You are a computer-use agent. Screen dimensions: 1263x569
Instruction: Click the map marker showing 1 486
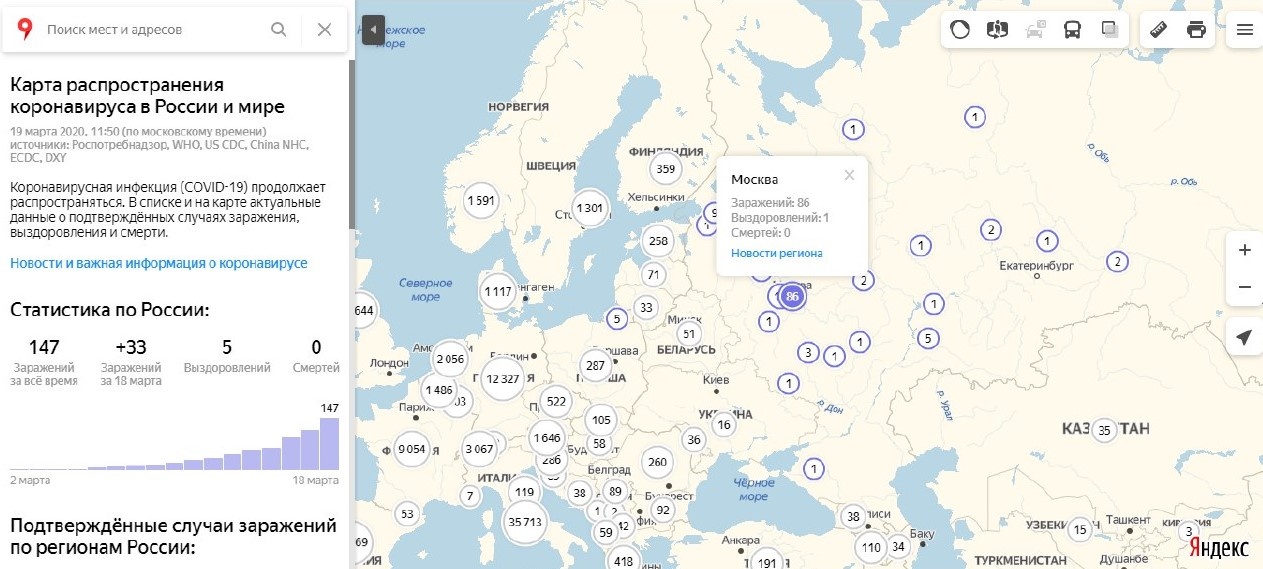coord(438,390)
